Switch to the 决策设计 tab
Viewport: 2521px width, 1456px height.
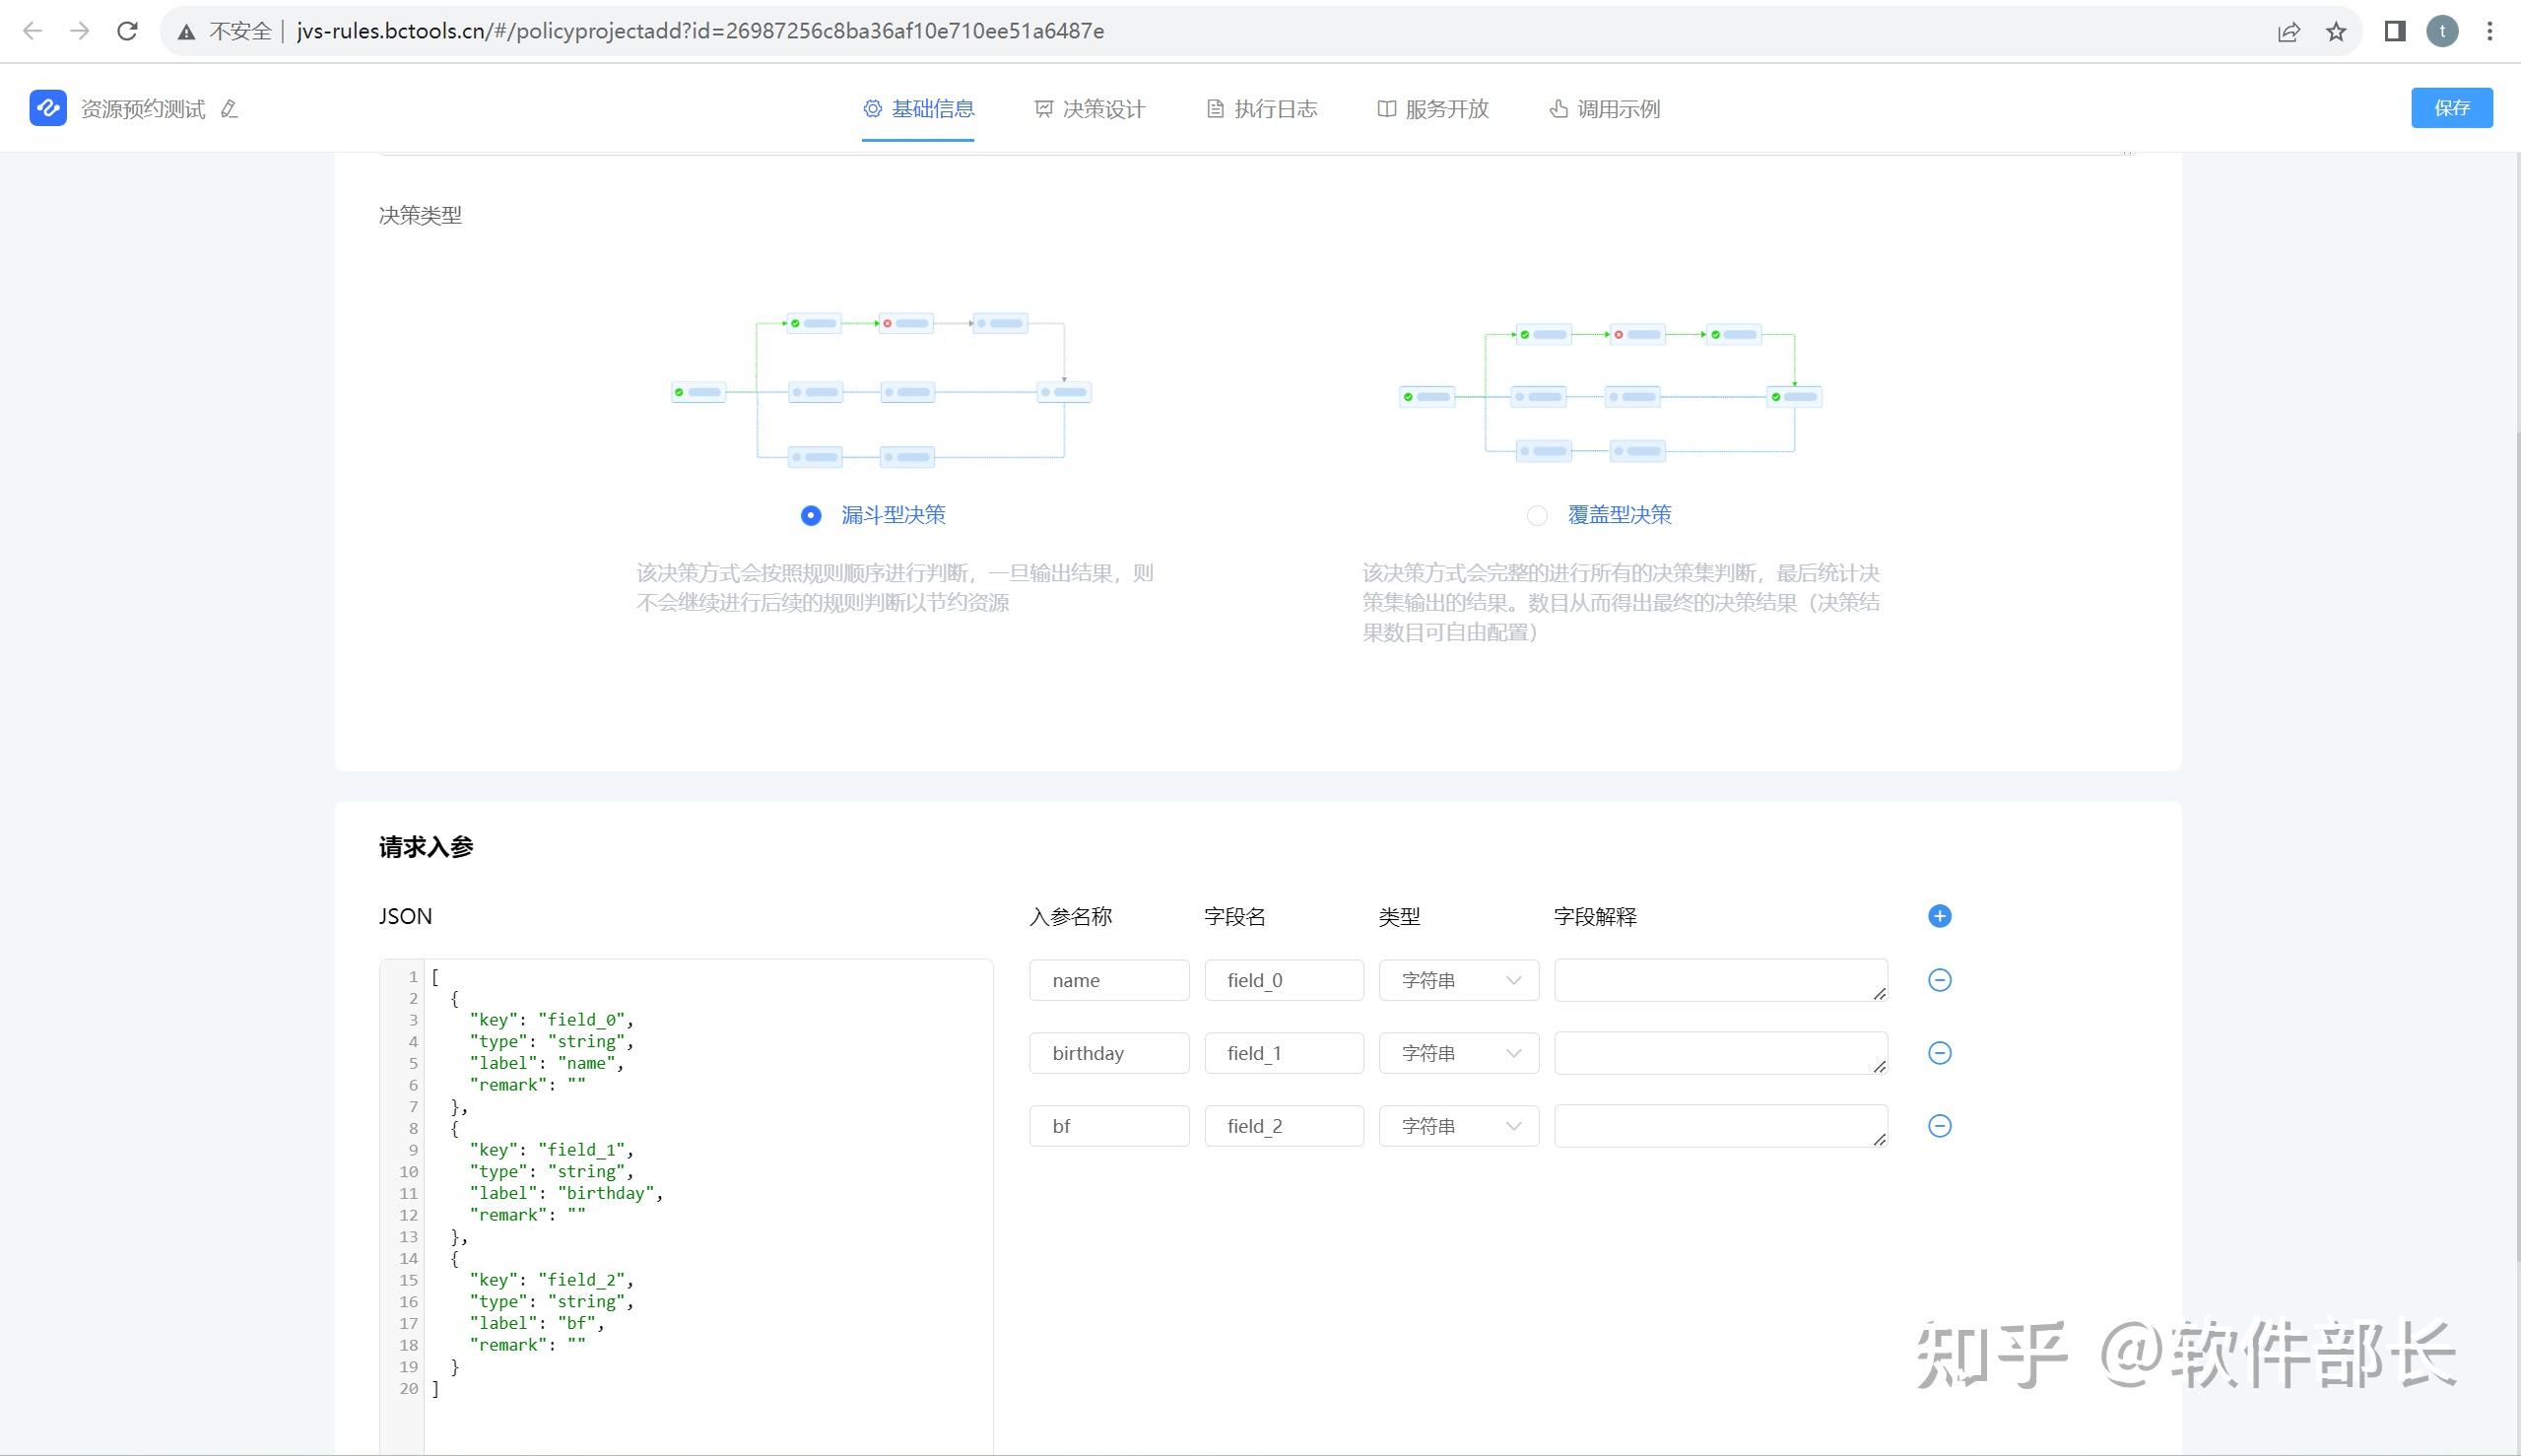1090,109
